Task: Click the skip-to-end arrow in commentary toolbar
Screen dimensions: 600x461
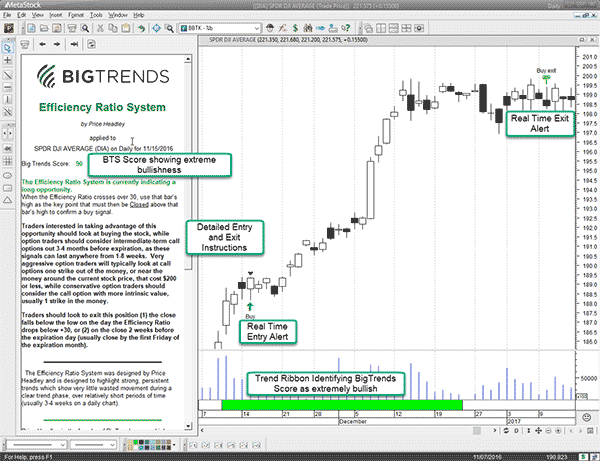Action: [74, 44]
